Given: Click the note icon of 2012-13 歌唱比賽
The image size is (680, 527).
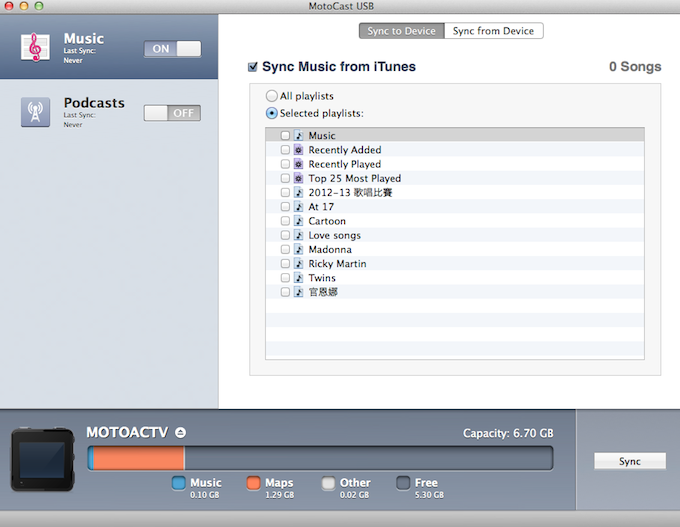Looking at the screenshot, I should (298, 192).
